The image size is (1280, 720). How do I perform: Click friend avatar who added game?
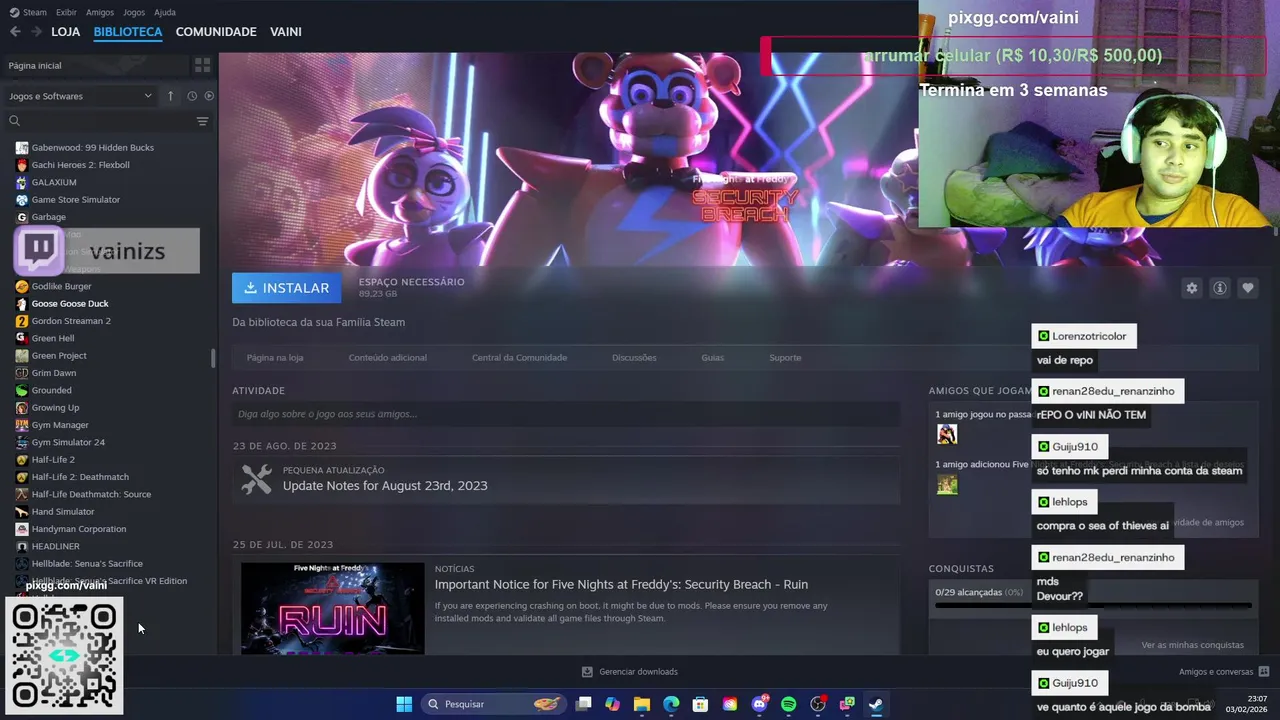[947, 484]
